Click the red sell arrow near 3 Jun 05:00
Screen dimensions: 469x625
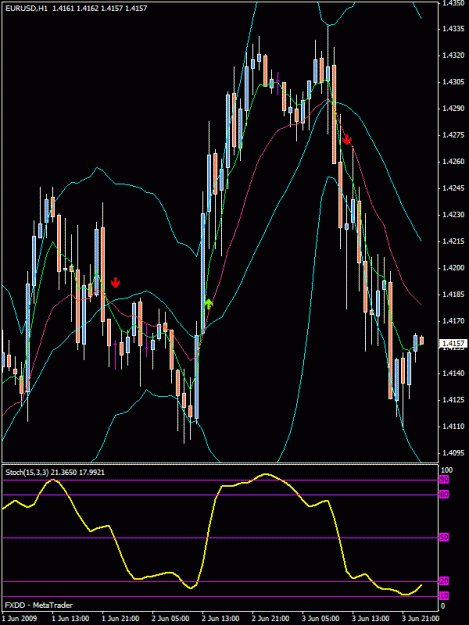coord(347,140)
